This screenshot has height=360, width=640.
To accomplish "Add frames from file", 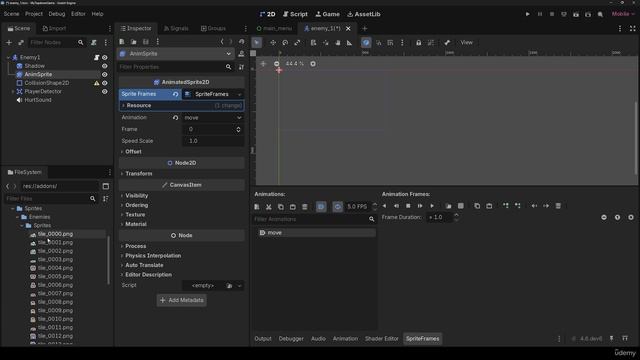I will coord(449,206).
